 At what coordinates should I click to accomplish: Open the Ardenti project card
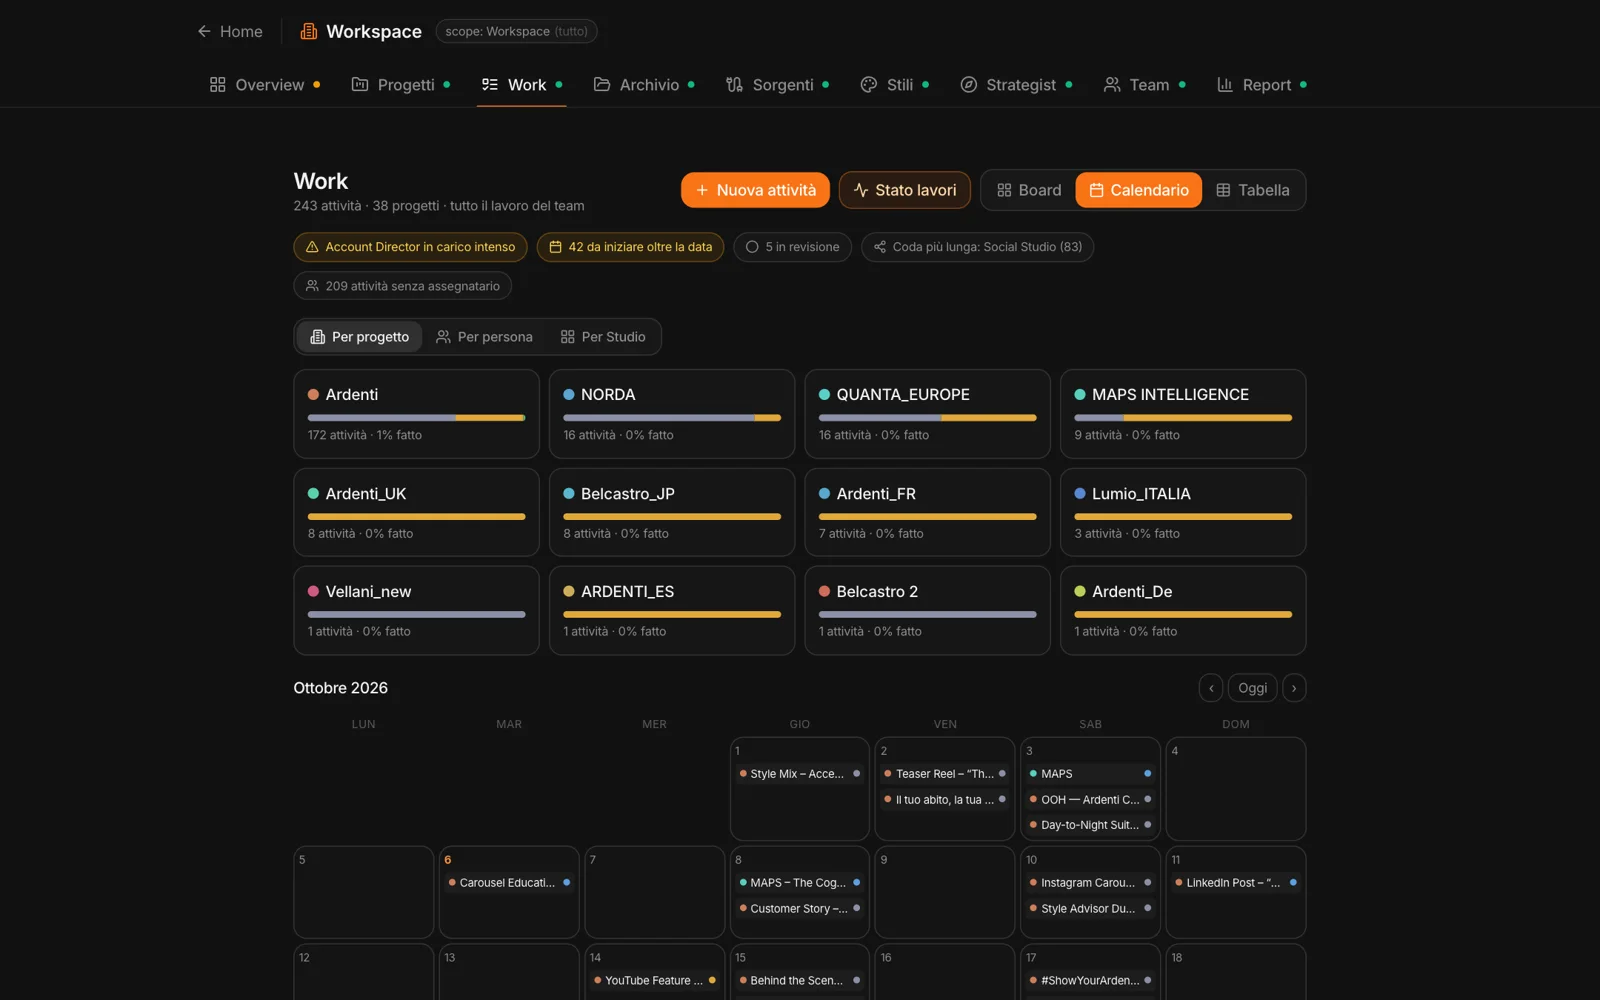pyautogui.click(x=416, y=414)
